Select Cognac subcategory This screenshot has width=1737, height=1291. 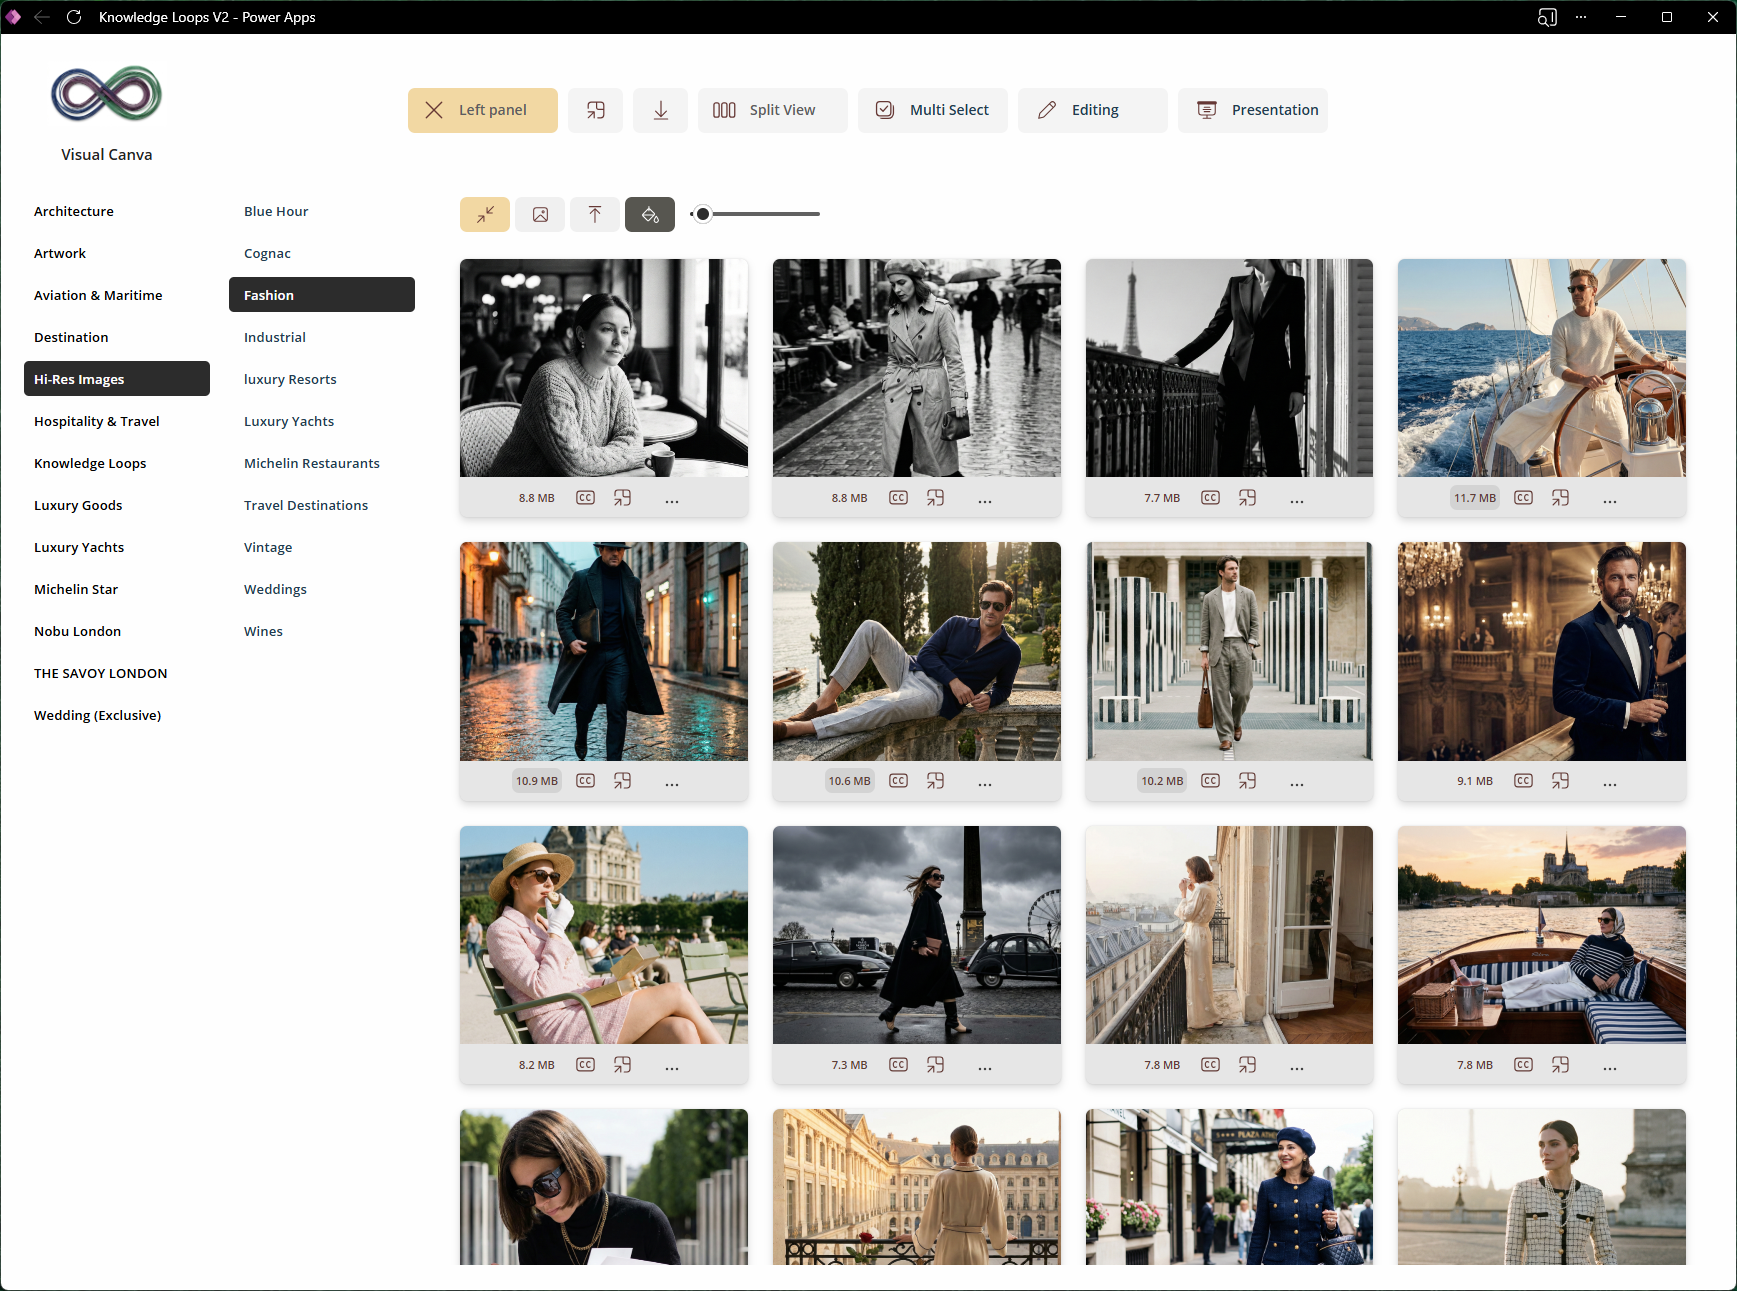(x=267, y=253)
